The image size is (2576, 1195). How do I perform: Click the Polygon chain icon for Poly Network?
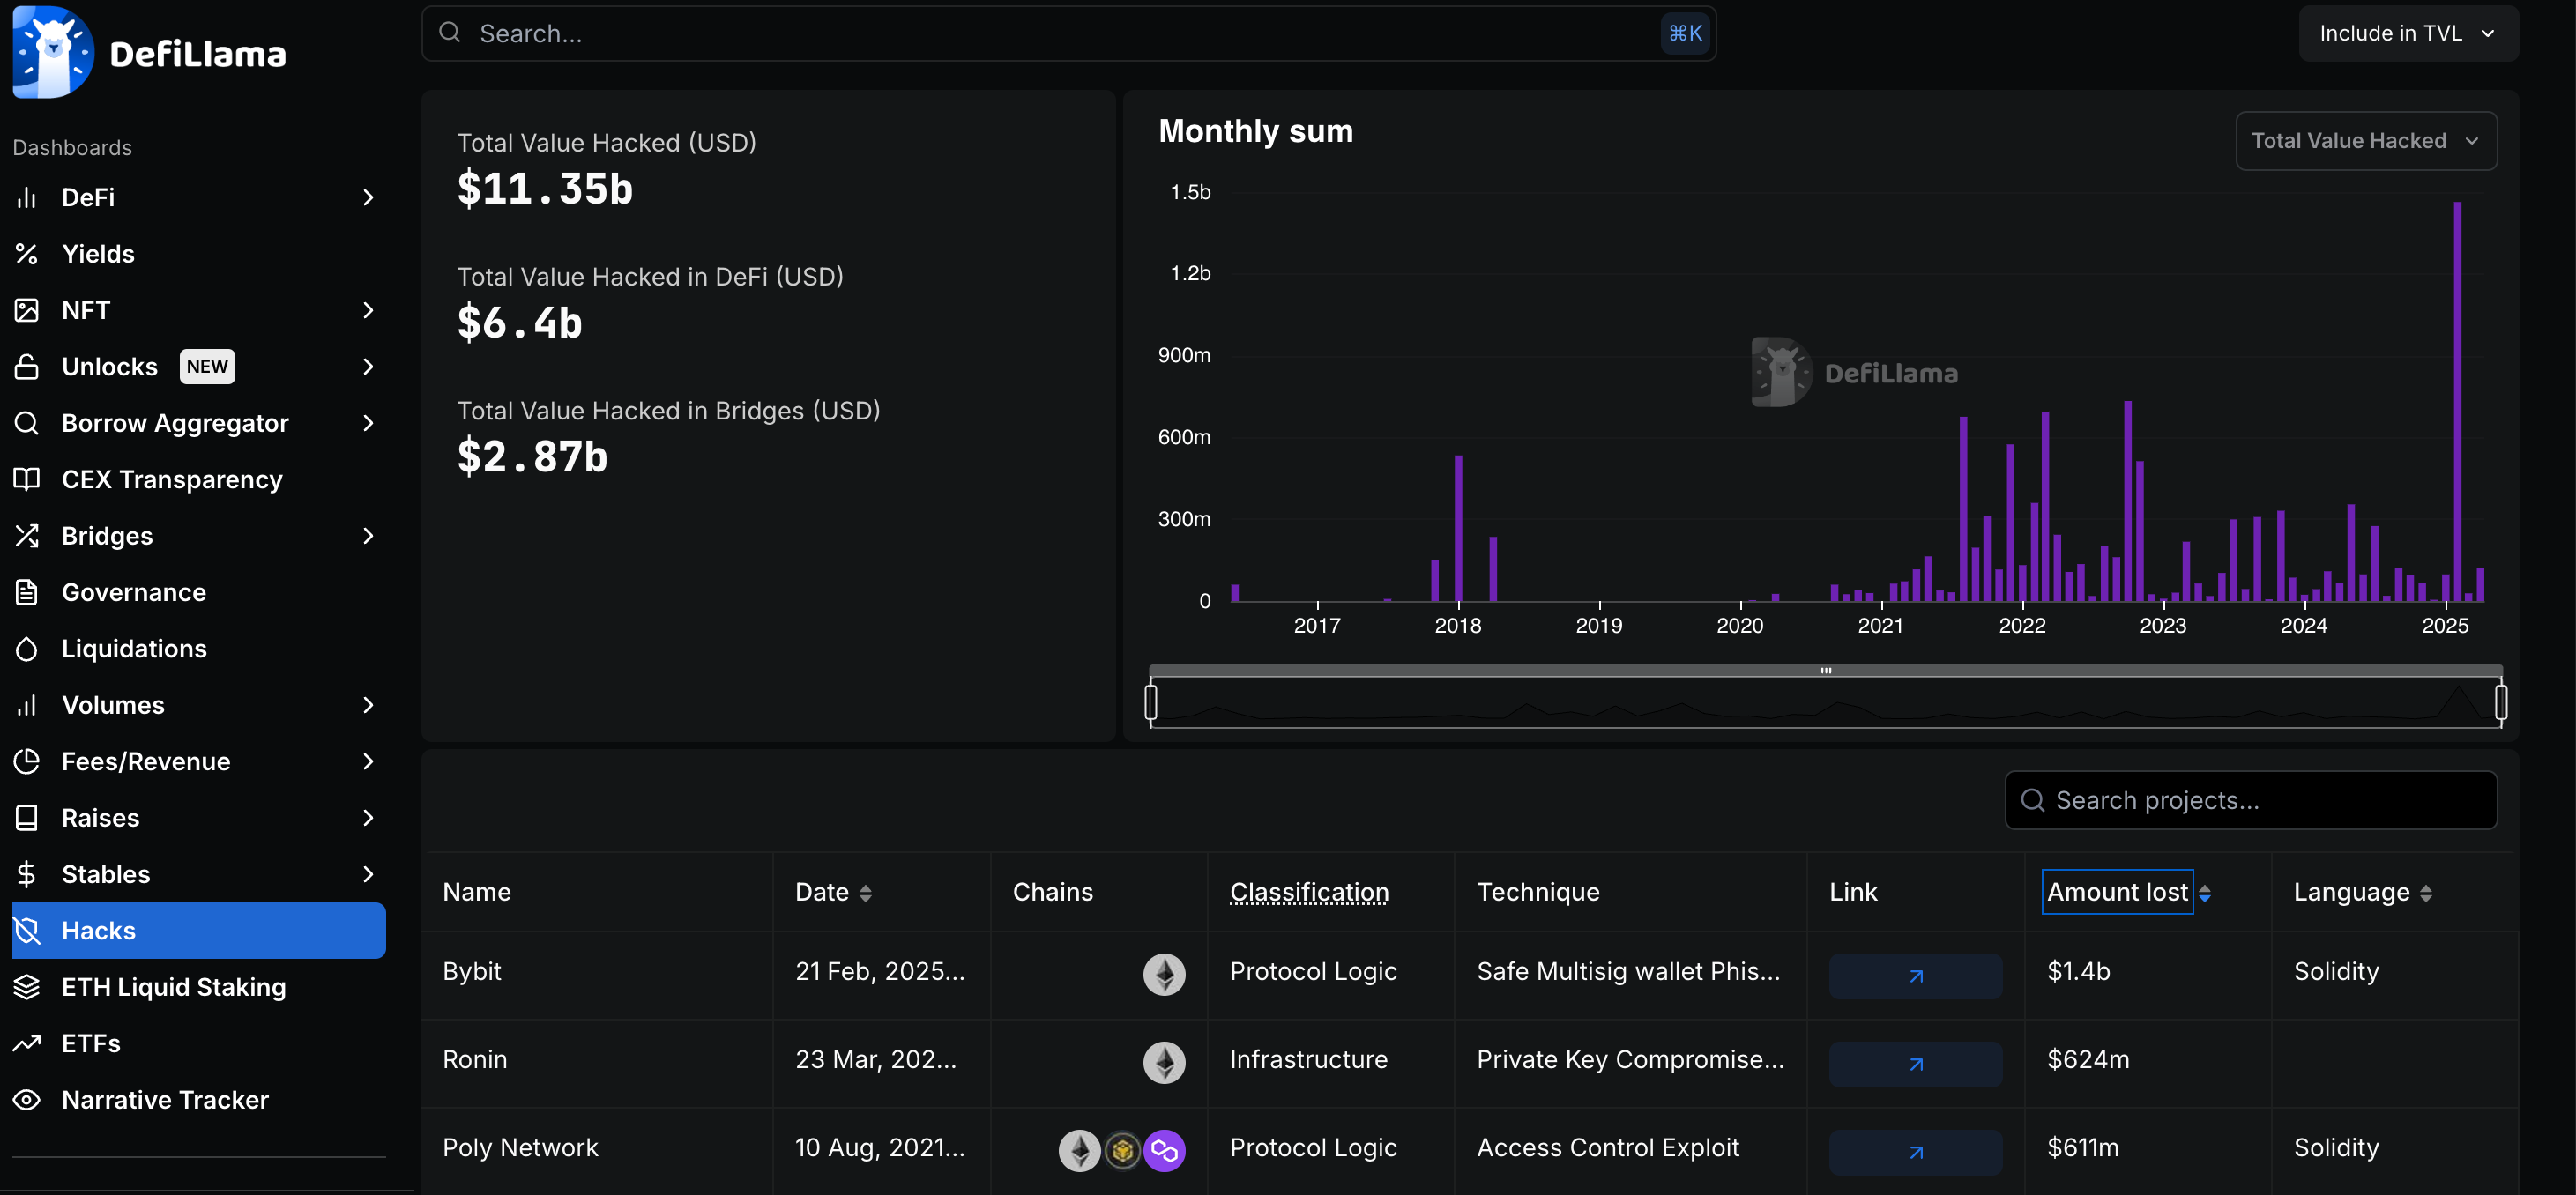click(1164, 1150)
